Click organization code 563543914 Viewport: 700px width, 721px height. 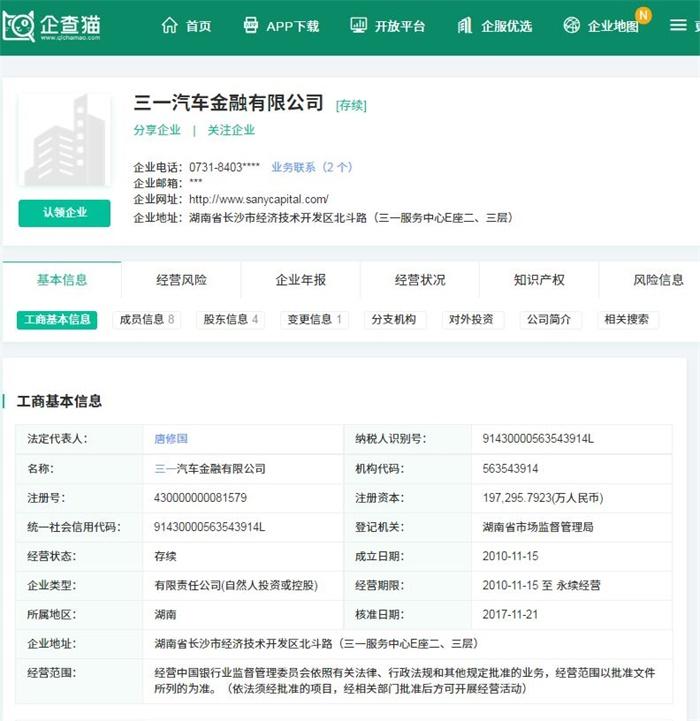coord(510,469)
